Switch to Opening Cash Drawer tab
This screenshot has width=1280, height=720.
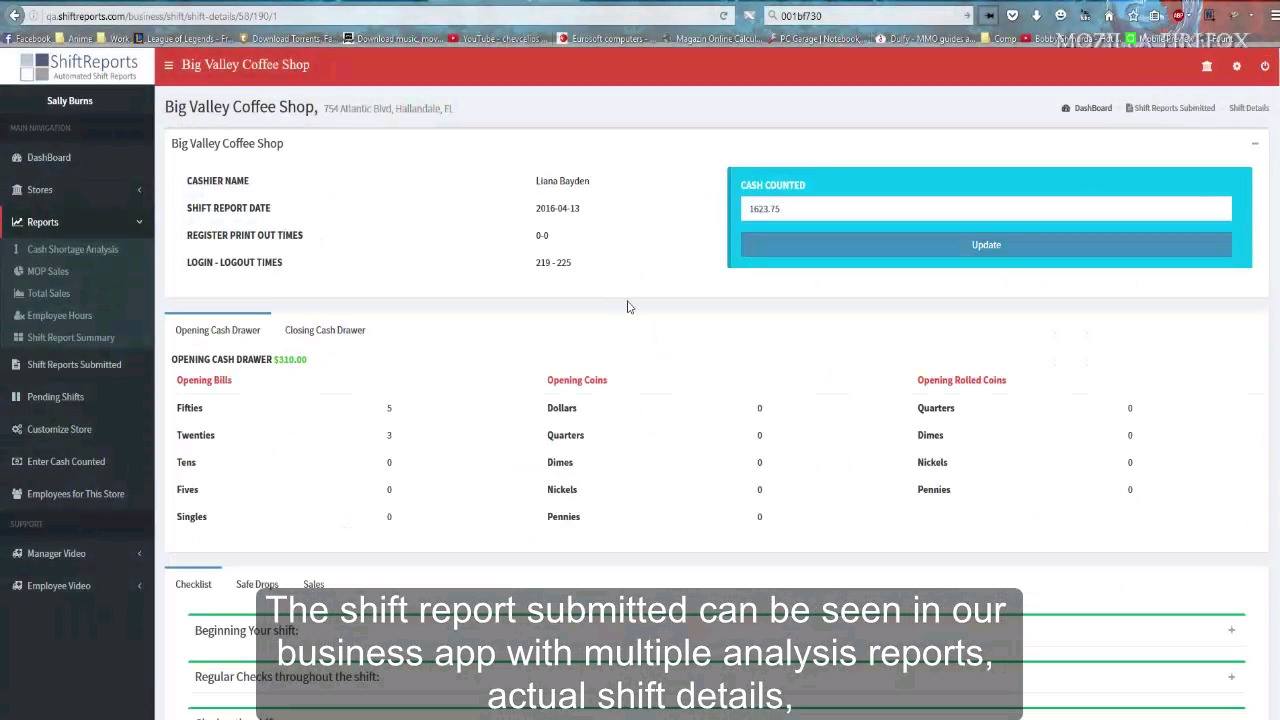point(217,330)
